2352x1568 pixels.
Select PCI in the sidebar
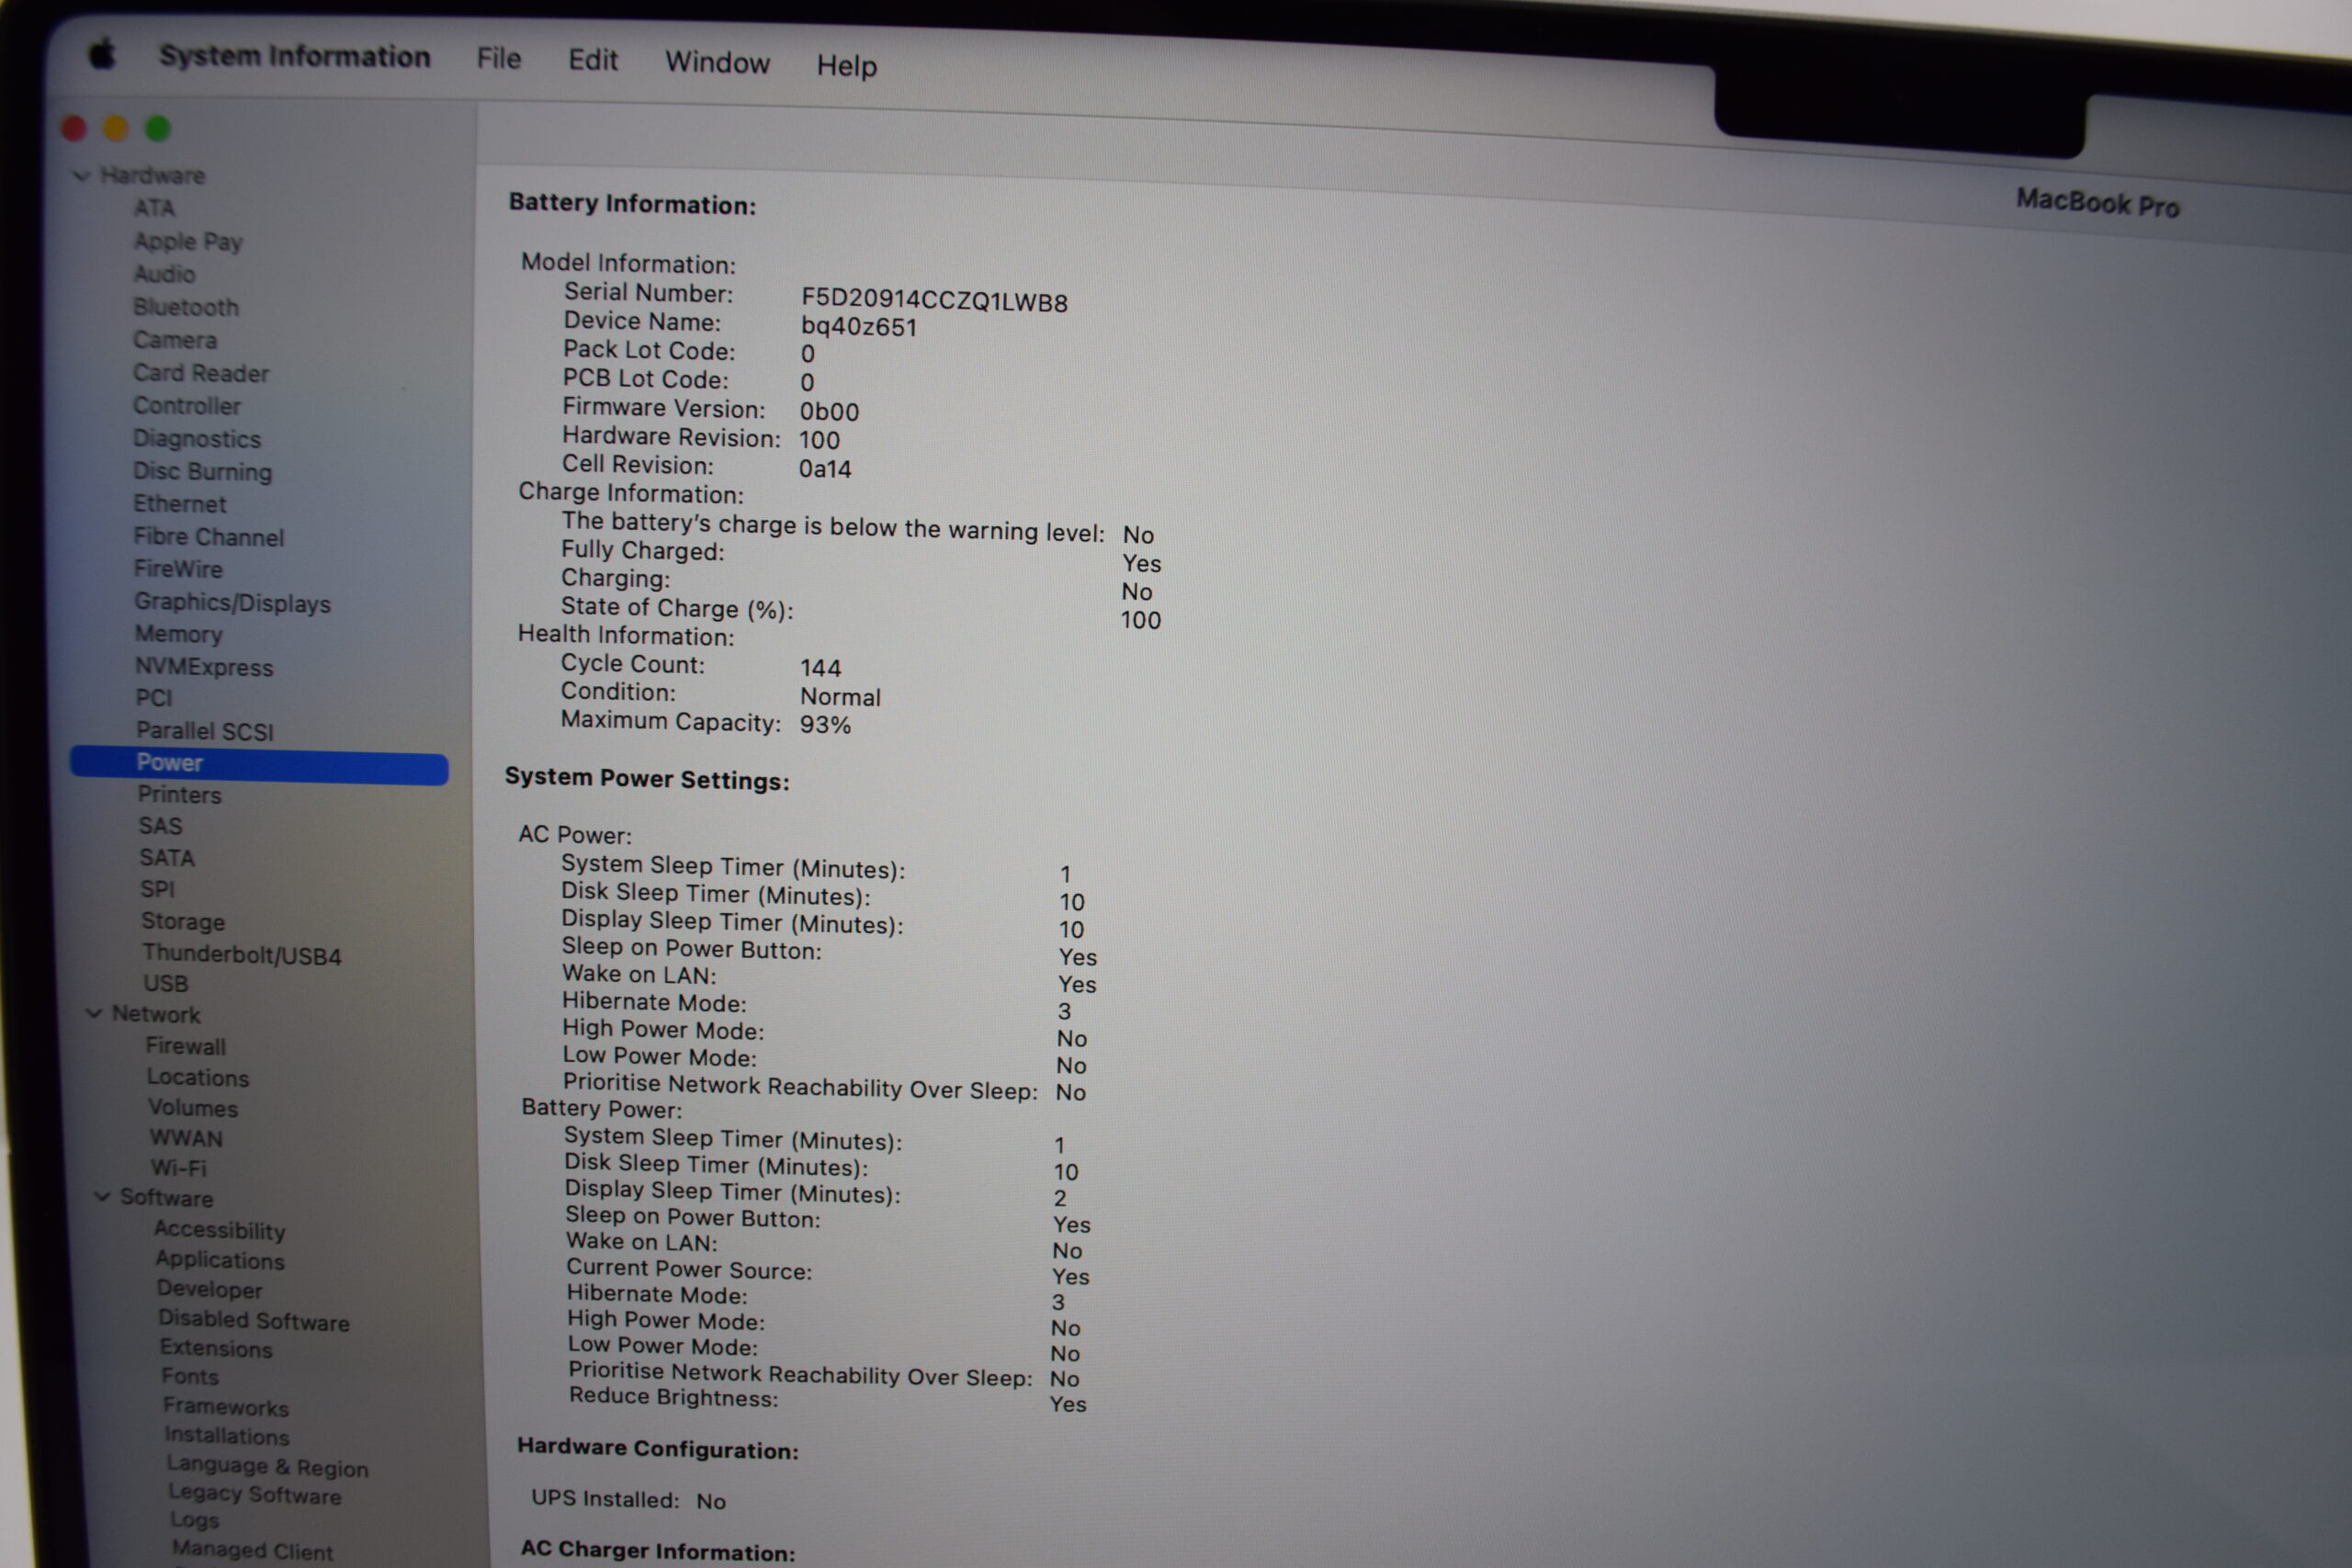coord(154,698)
